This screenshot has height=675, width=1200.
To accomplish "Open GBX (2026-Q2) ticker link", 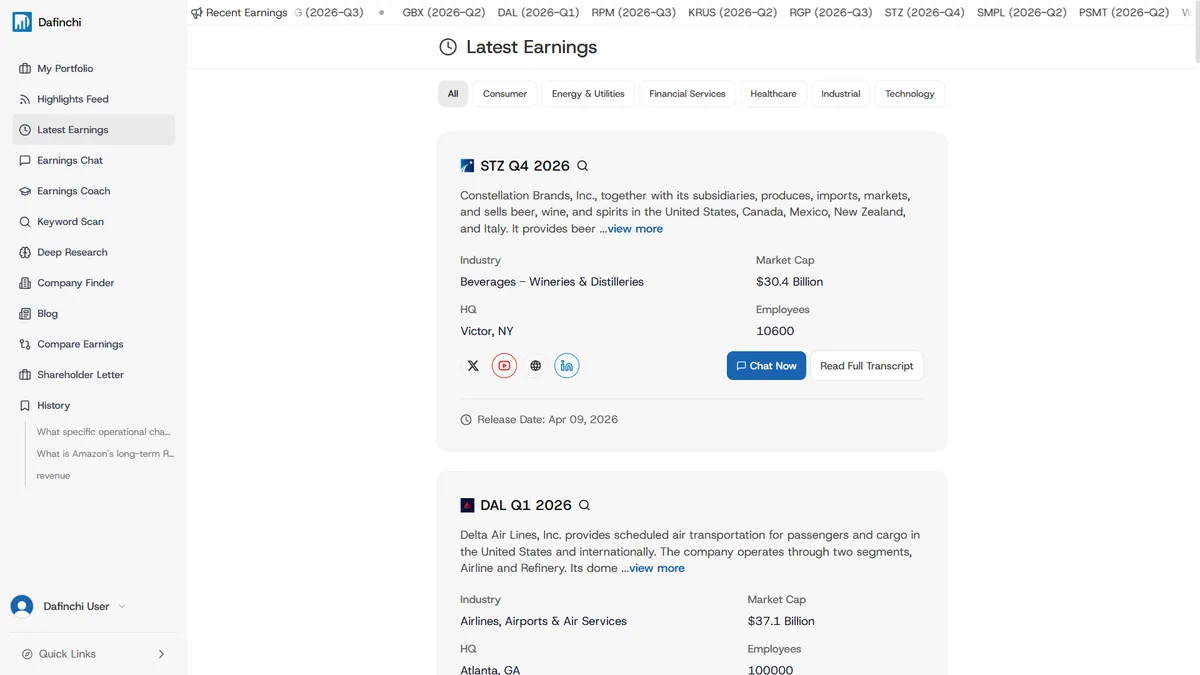I will 444,13.
